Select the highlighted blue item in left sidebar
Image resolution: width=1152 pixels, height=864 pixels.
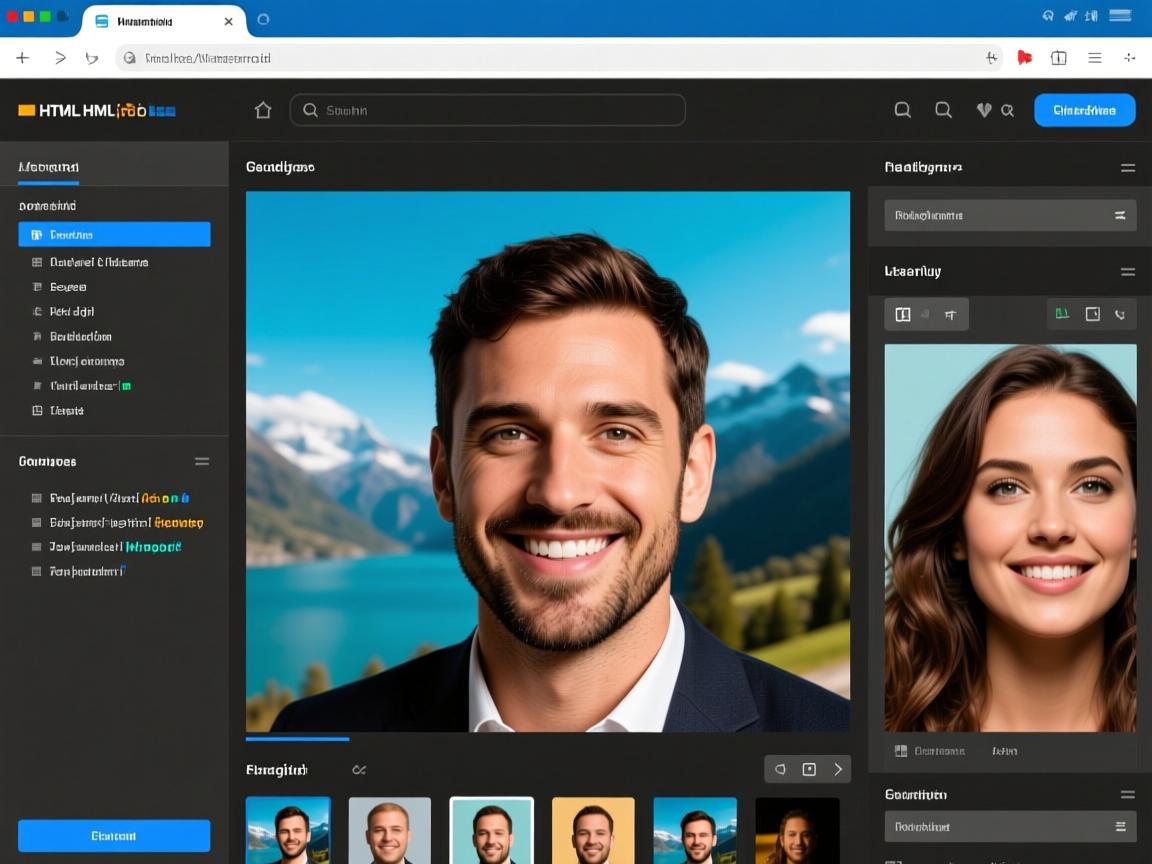114,235
